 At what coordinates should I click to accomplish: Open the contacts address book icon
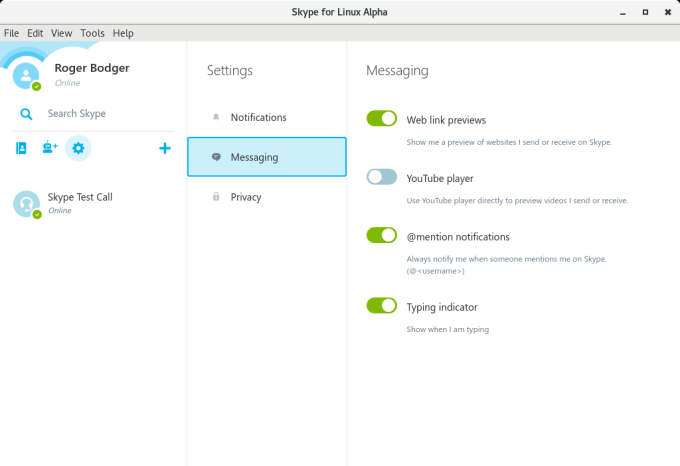pyautogui.click(x=22, y=148)
